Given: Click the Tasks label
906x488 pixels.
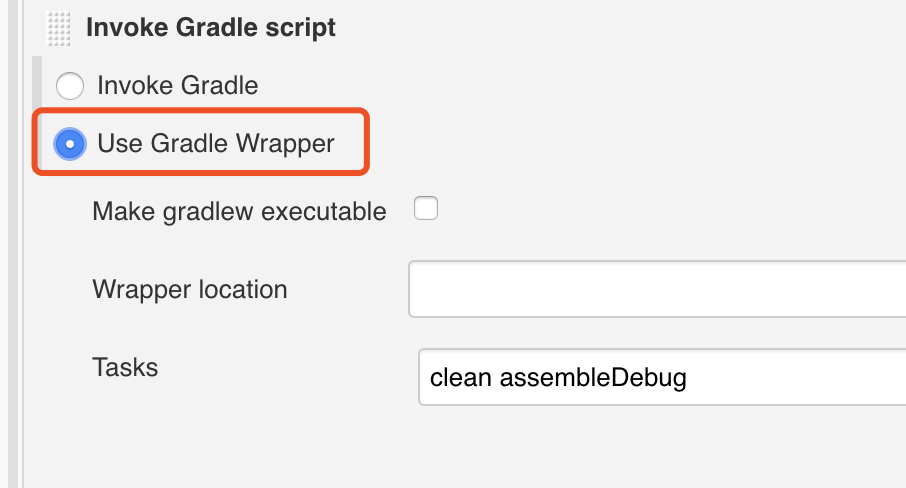Looking at the screenshot, I should [x=125, y=367].
